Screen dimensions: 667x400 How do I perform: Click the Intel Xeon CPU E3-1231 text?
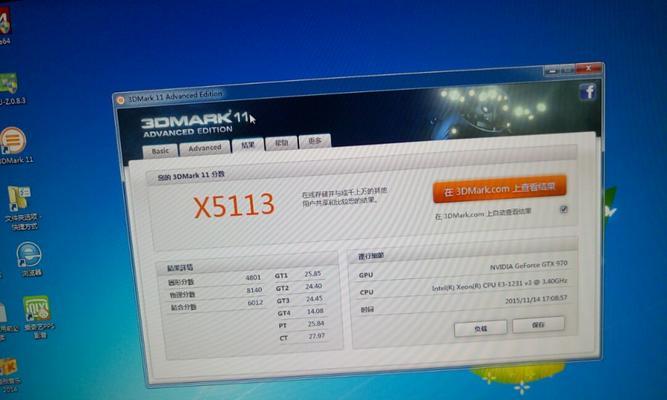499,285
